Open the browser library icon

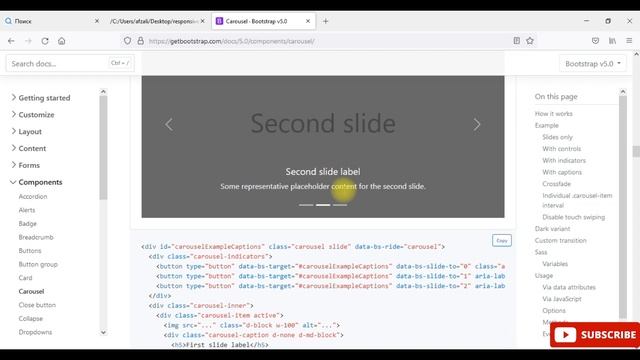pyautogui.click(x=612, y=41)
